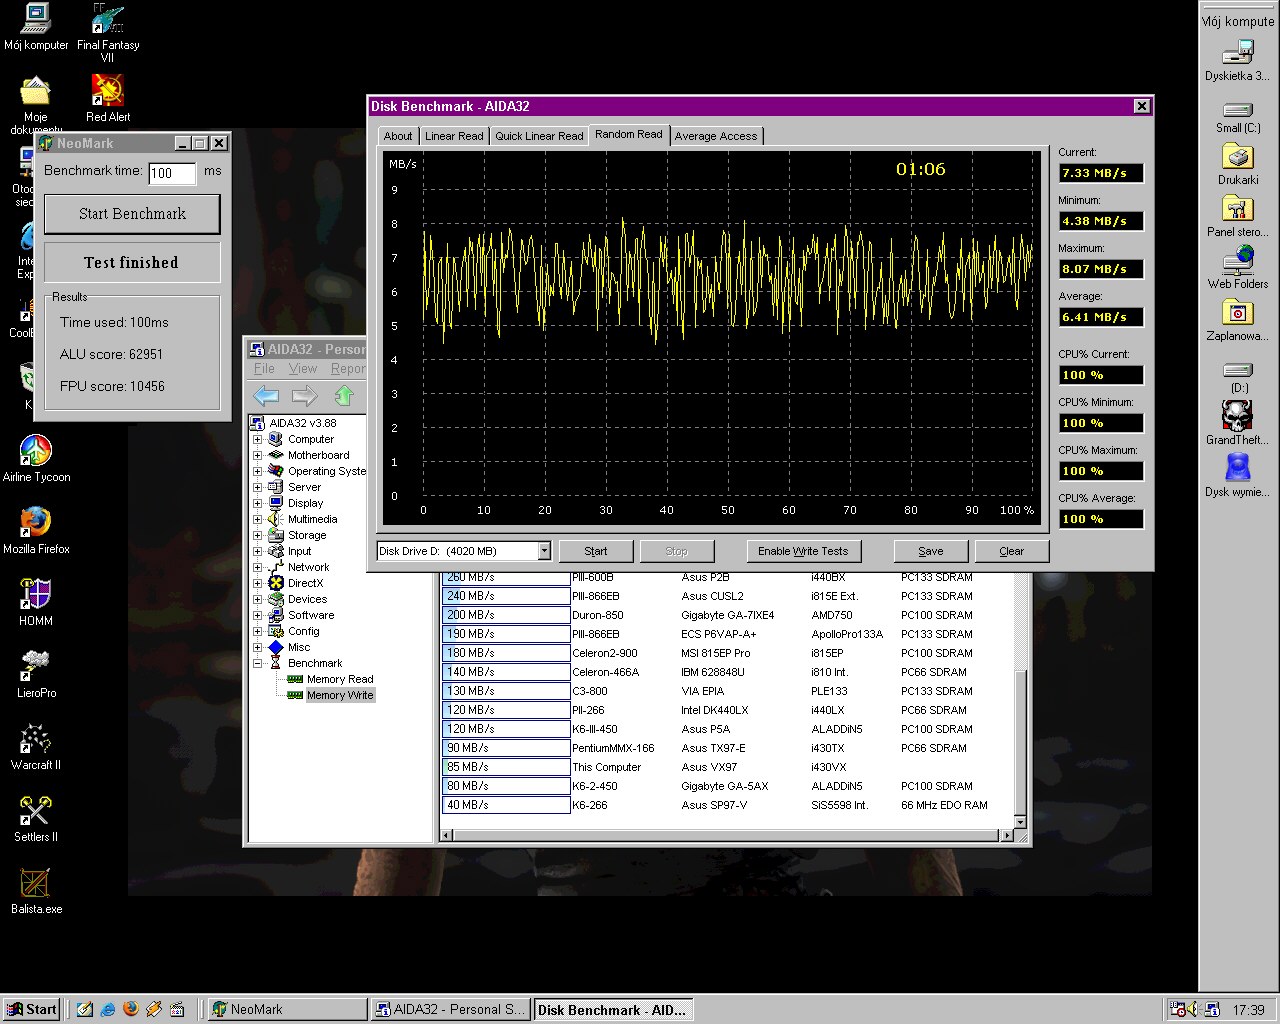Select the Settlers II desktop icon
This screenshot has height=1024, width=1280.
coord(36,818)
